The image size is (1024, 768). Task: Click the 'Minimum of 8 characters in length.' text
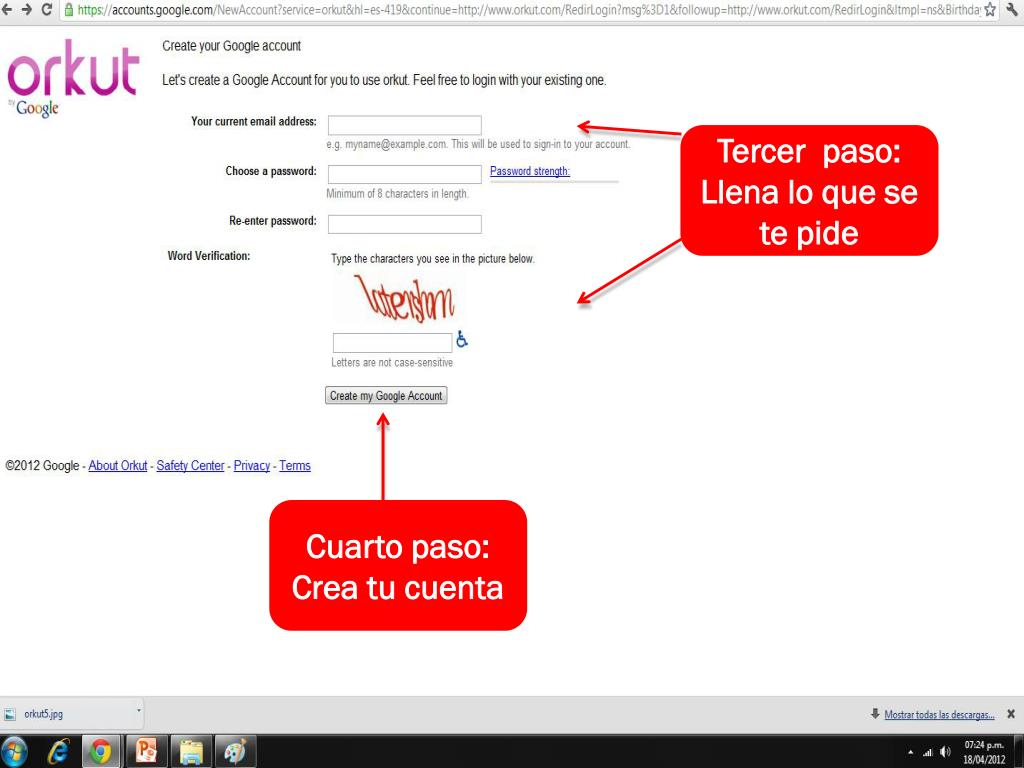pyautogui.click(x=397, y=193)
